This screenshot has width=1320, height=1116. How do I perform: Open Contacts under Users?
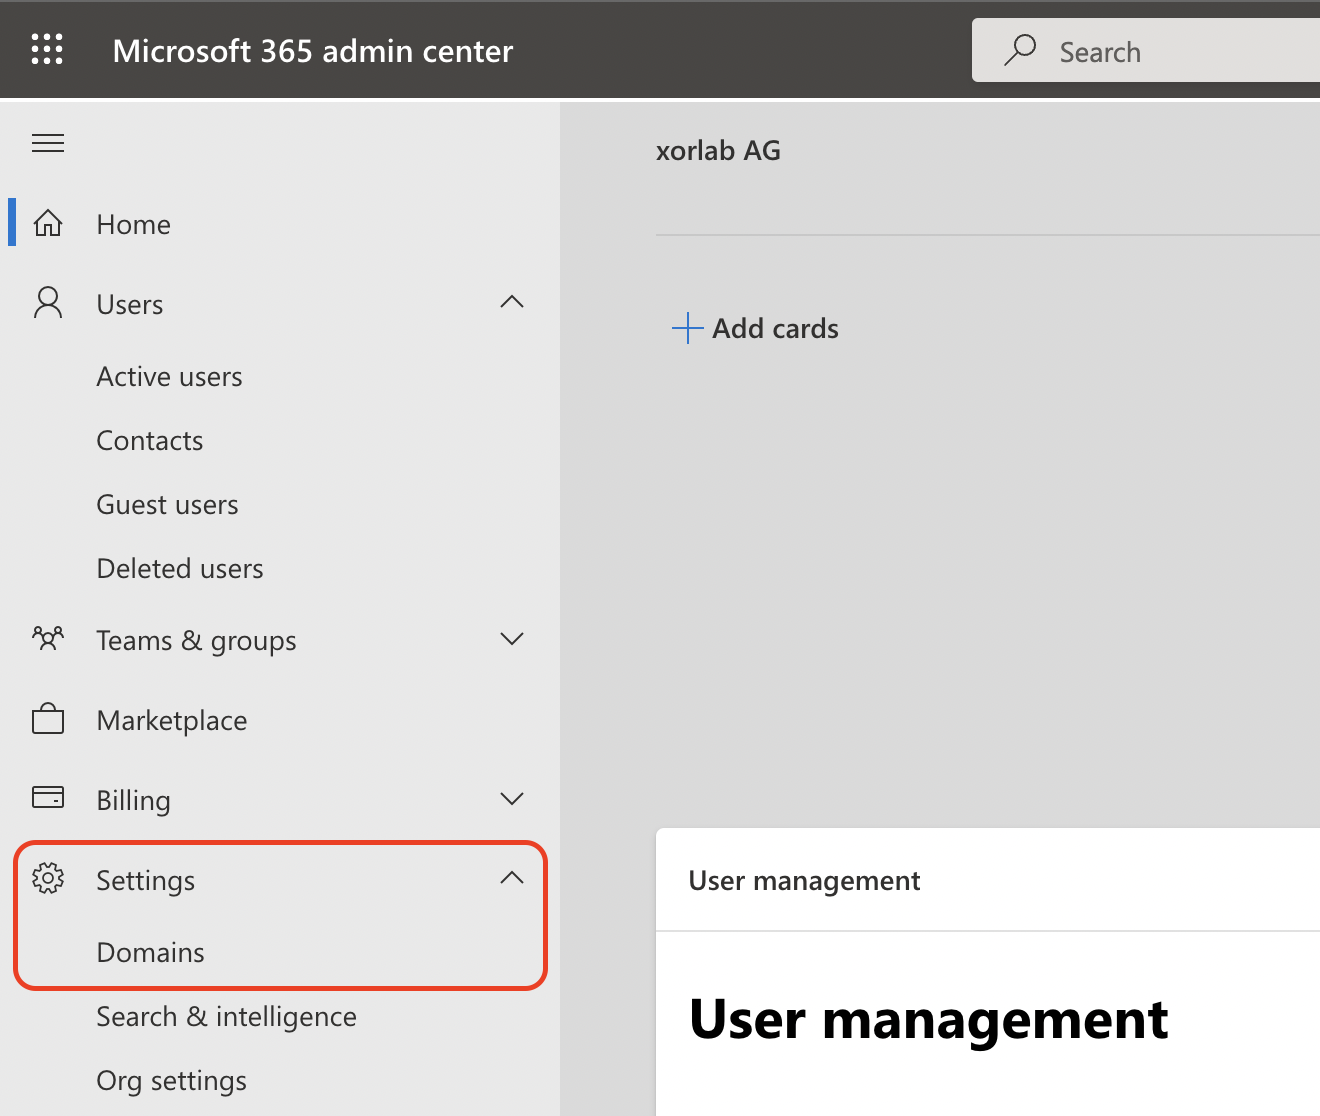[150, 441]
